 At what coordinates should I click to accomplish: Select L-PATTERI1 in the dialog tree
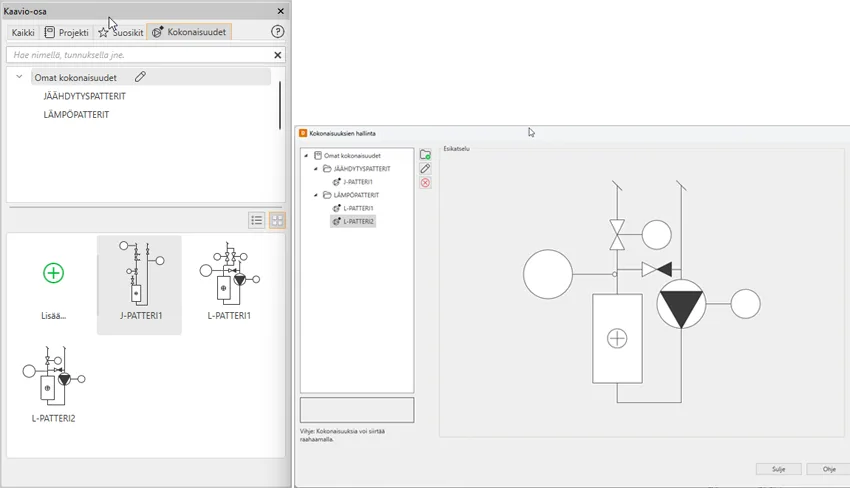pyautogui.click(x=357, y=208)
